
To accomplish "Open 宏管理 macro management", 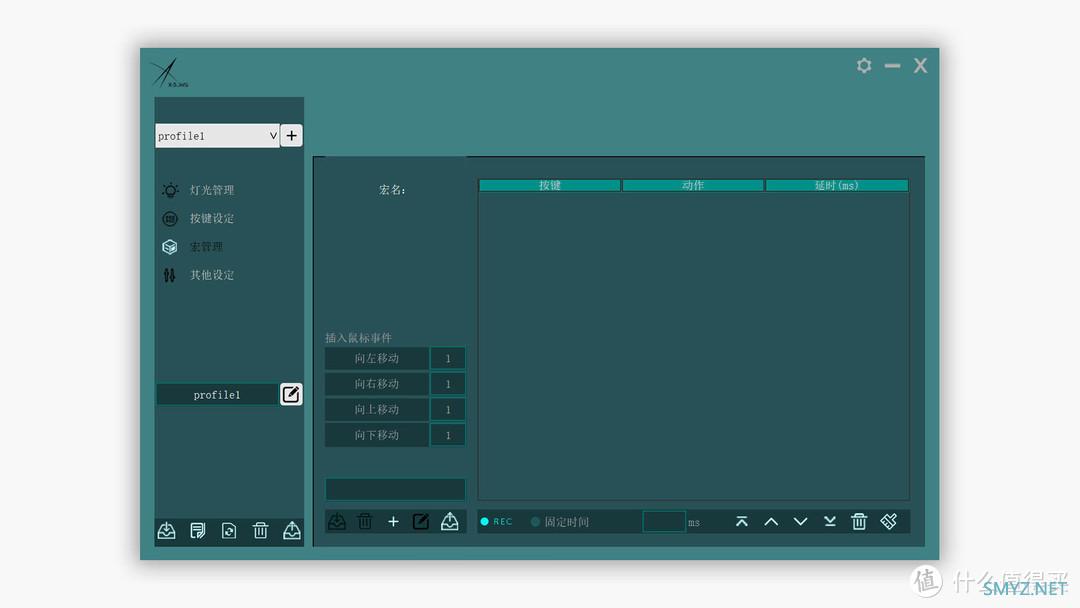I will pyautogui.click(x=206, y=247).
